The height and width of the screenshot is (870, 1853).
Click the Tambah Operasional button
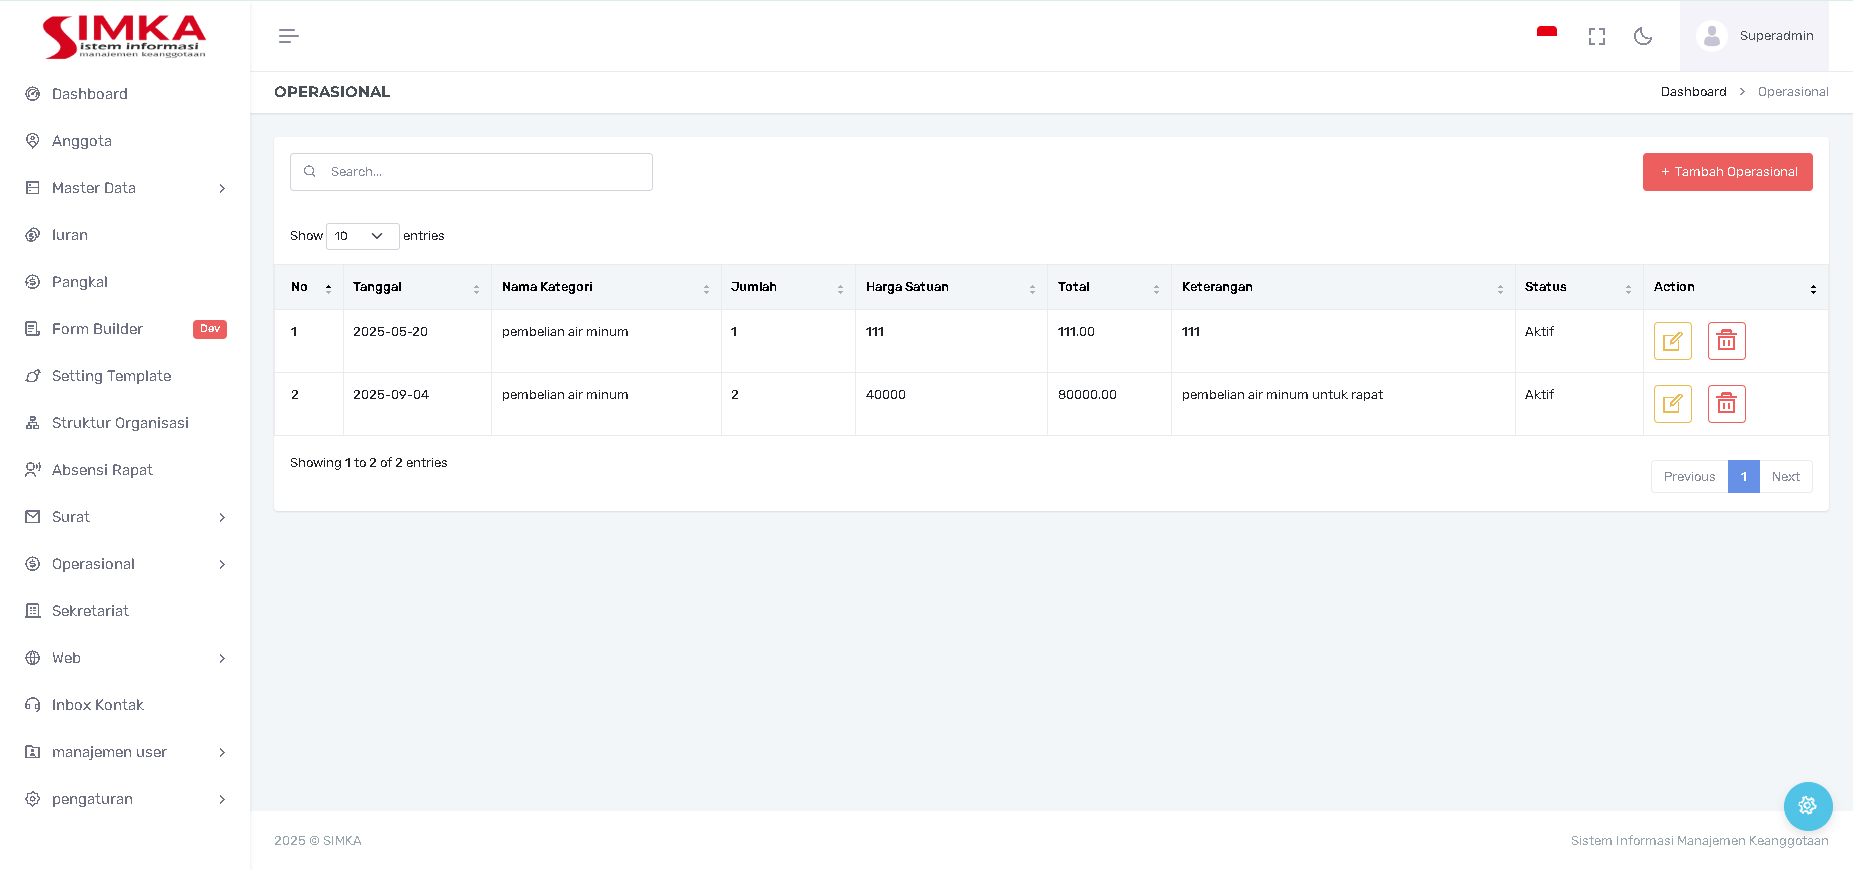[1727, 172]
